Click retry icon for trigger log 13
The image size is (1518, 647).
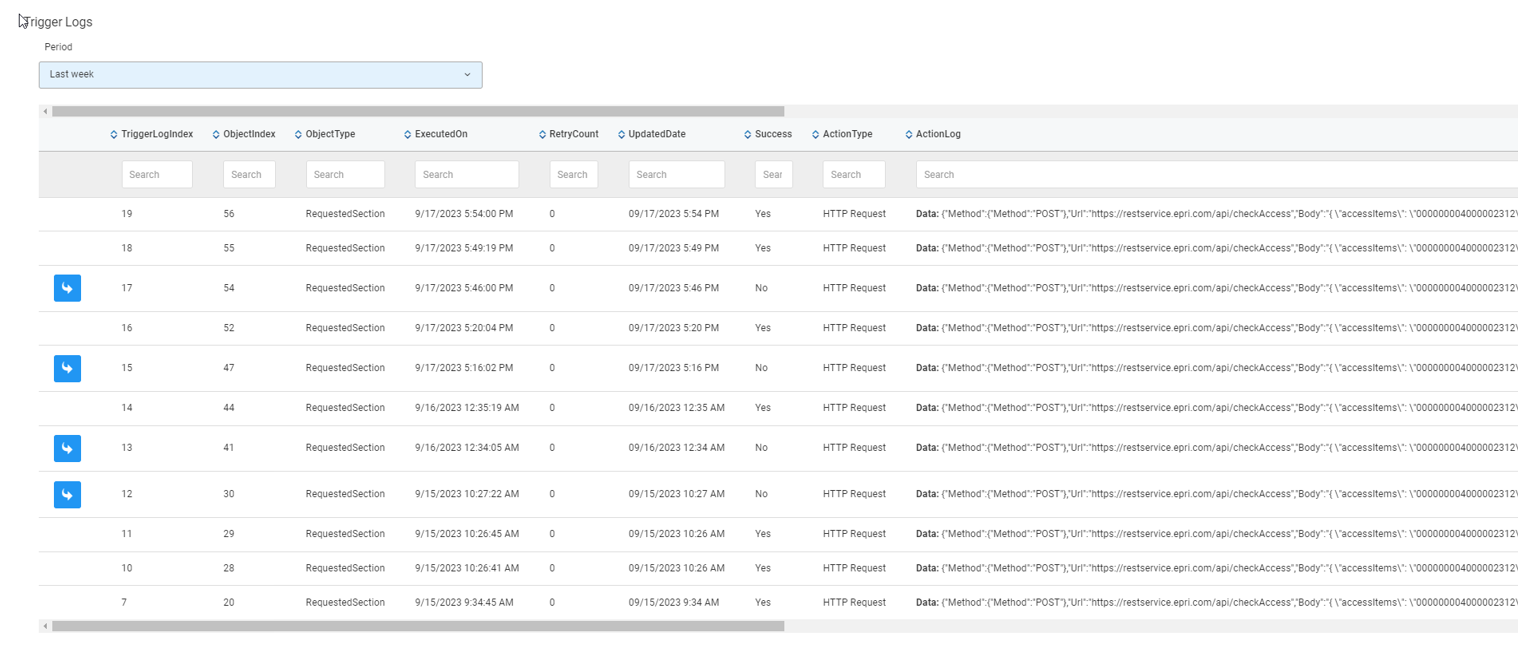[67, 448]
